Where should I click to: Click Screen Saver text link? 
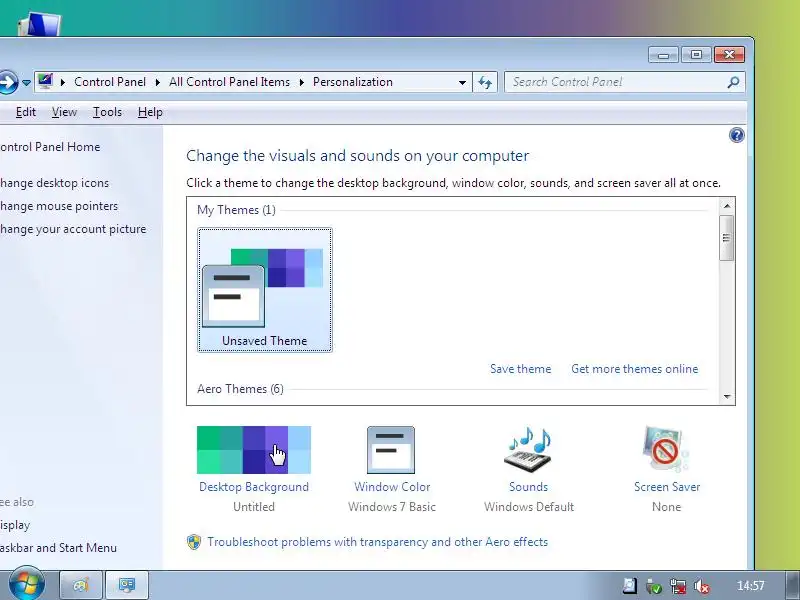[667, 487]
